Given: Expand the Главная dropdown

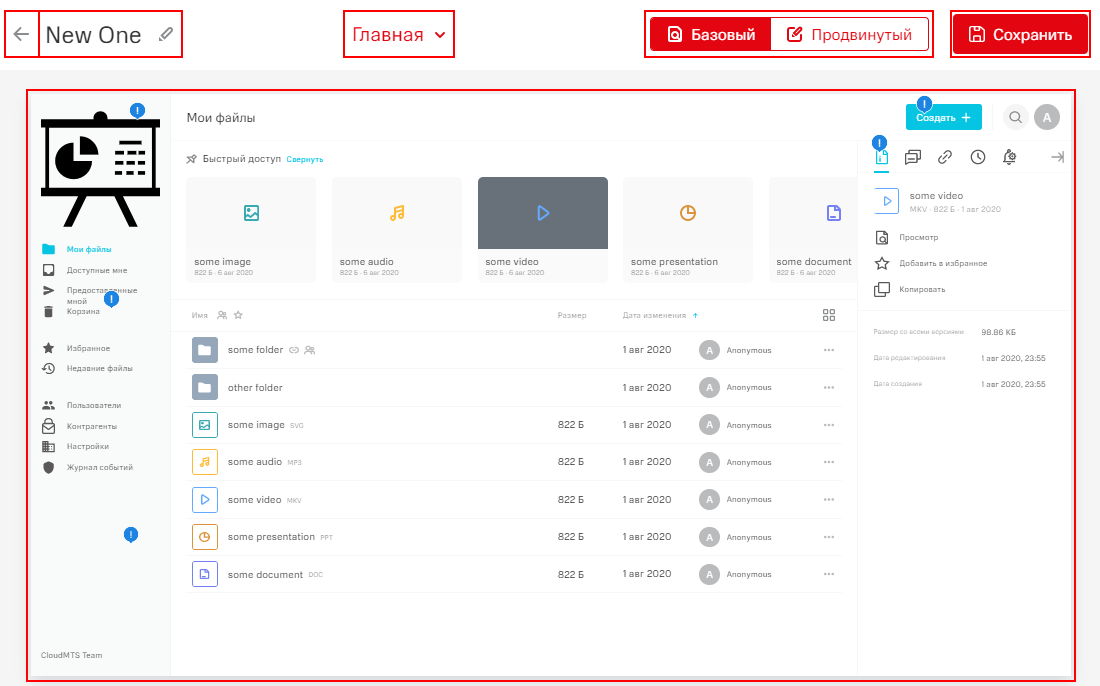Looking at the screenshot, I should coord(399,35).
